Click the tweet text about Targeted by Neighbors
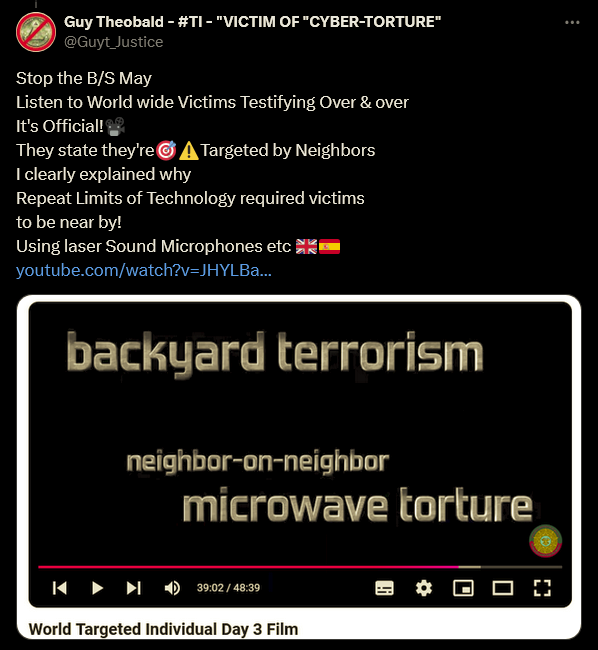This screenshot has height=650, width=598. (x=195, y=150)
